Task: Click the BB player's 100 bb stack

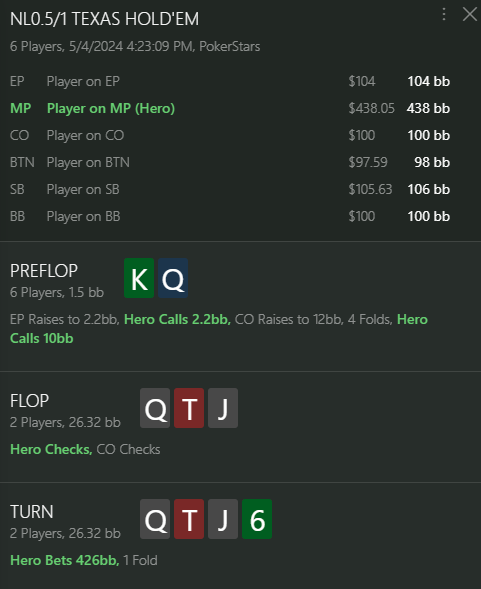Action: click(x=429, y=216)
